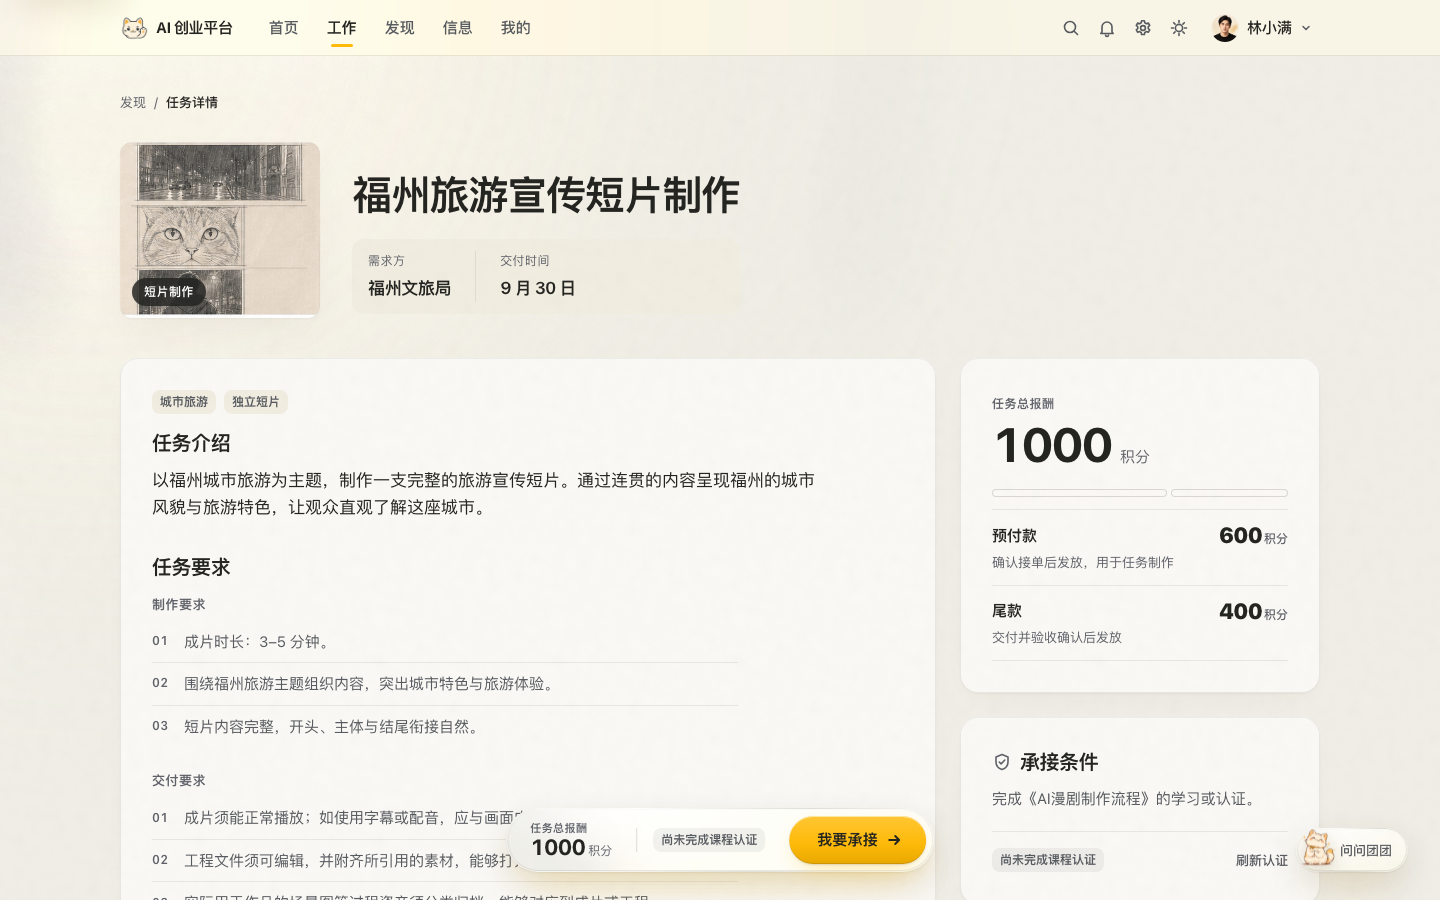Click 确认接单后发放，用于任务制作 note
1440x900 pixels.
tap(1083, 562)
